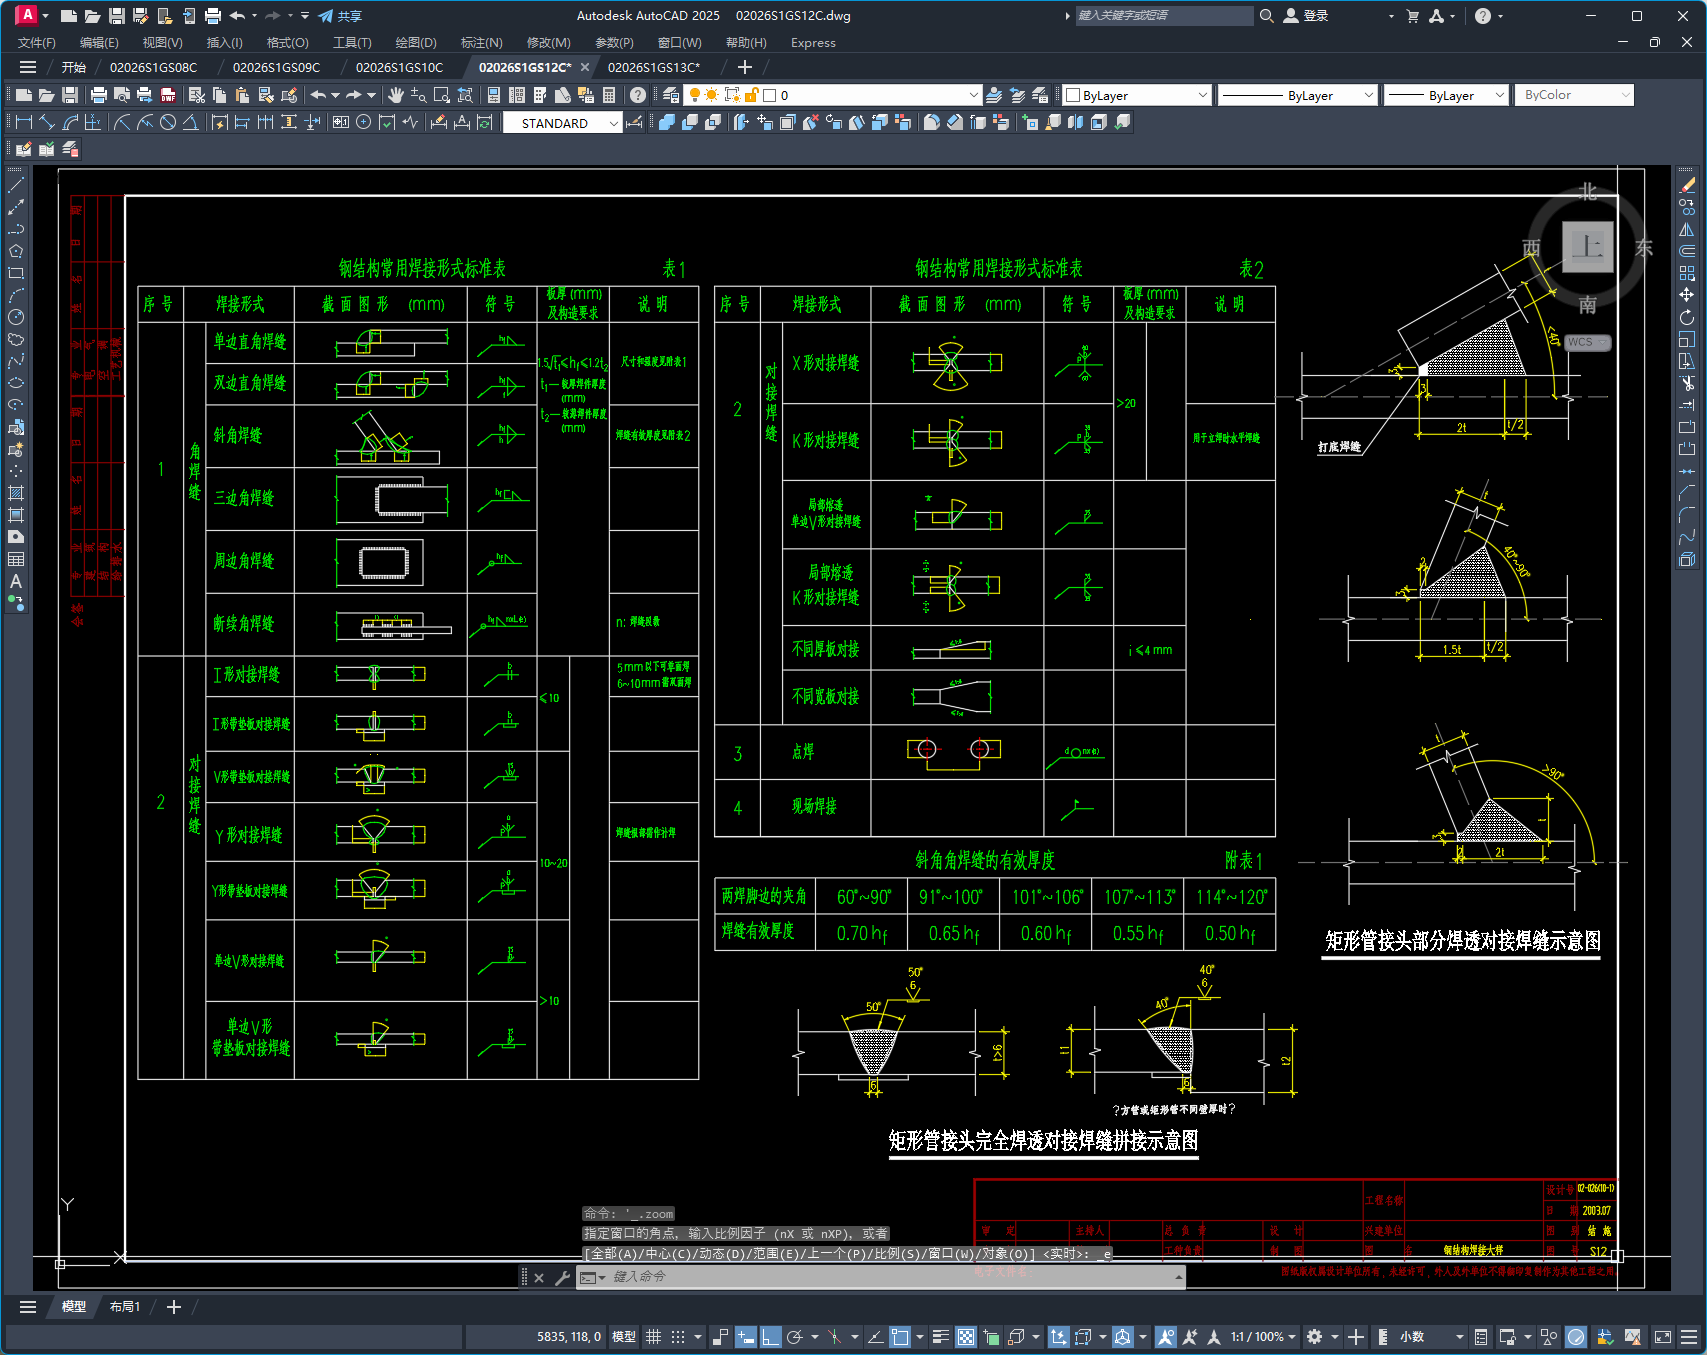Add a new drawing tab

pyautogui.click(x=744, y=67)
